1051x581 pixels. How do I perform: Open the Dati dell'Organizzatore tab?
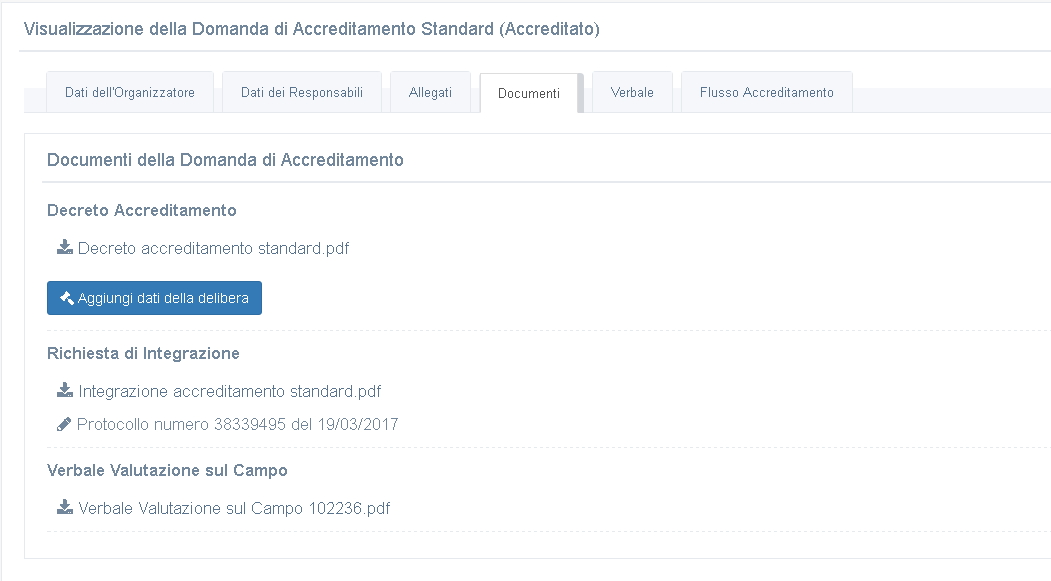point(130,92)
